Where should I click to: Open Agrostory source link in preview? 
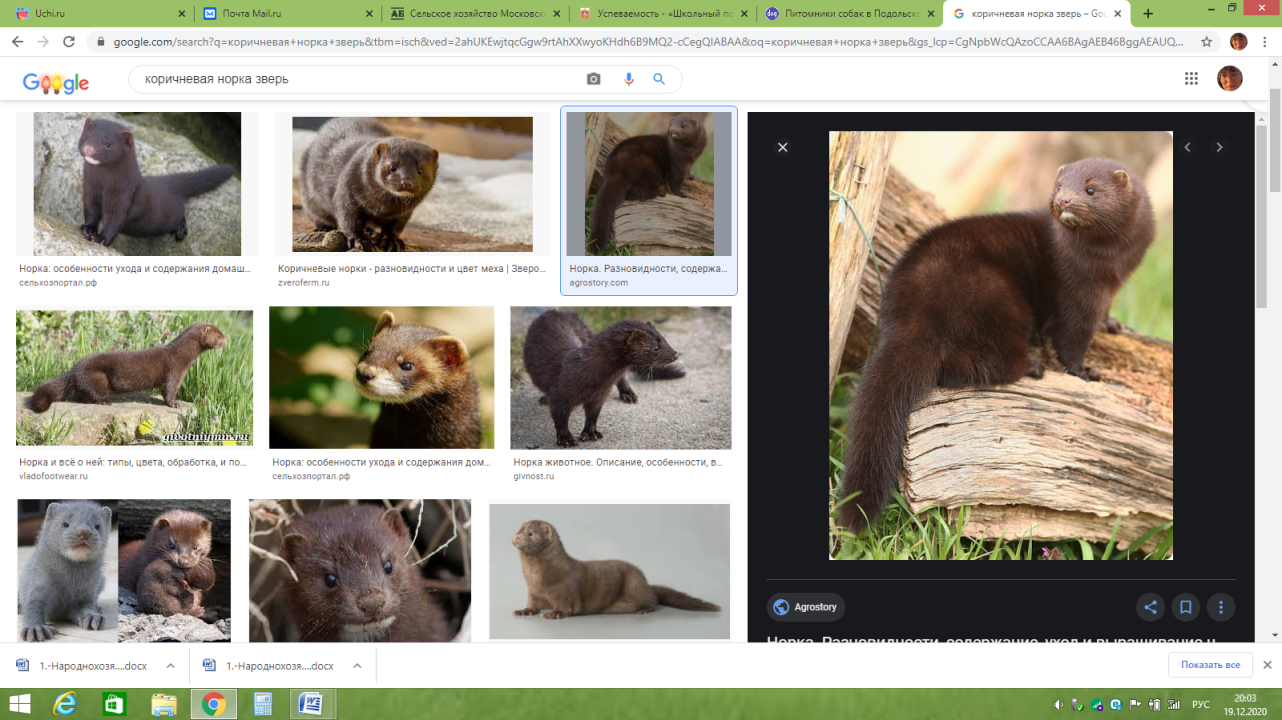[x=806, y=607]
